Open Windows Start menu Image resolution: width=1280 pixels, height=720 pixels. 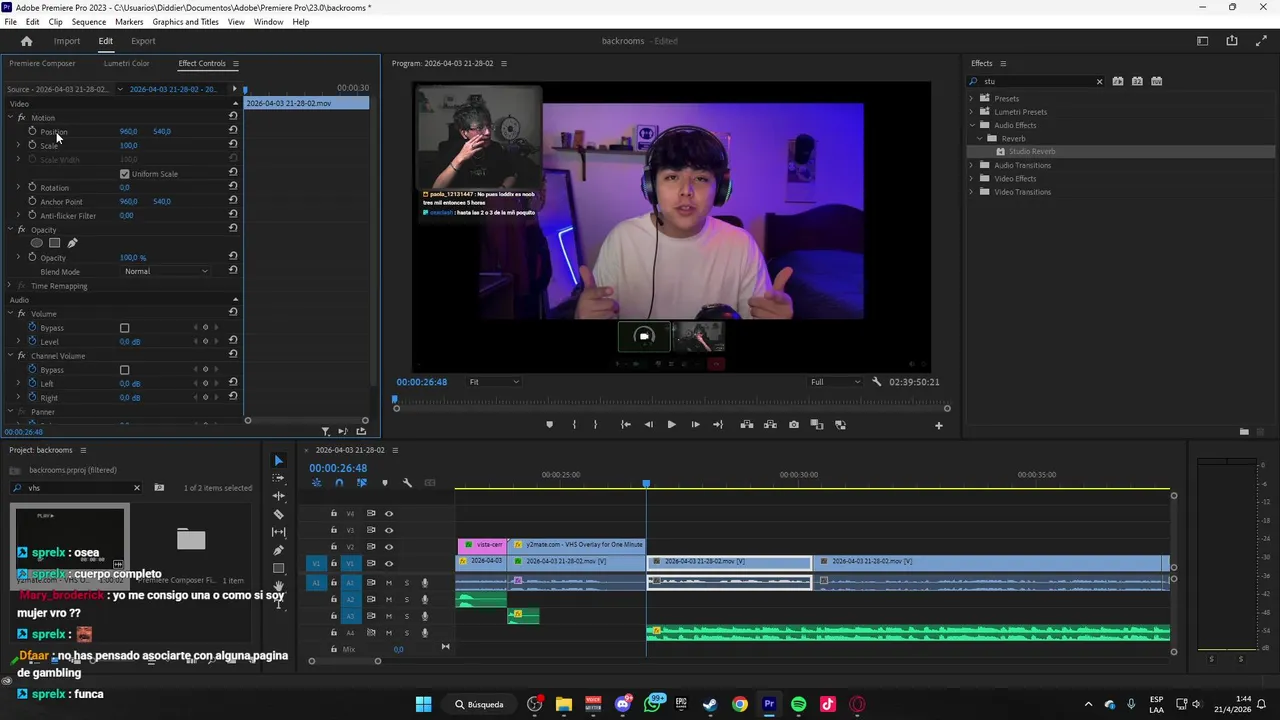(x=423, y=704)
